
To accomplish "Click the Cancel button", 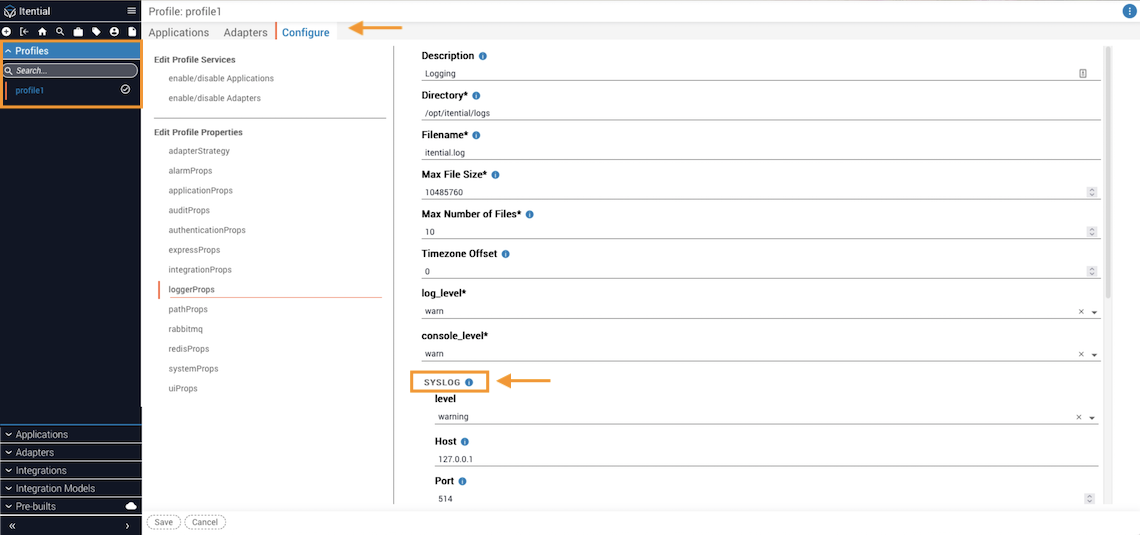I will (205, 522).
